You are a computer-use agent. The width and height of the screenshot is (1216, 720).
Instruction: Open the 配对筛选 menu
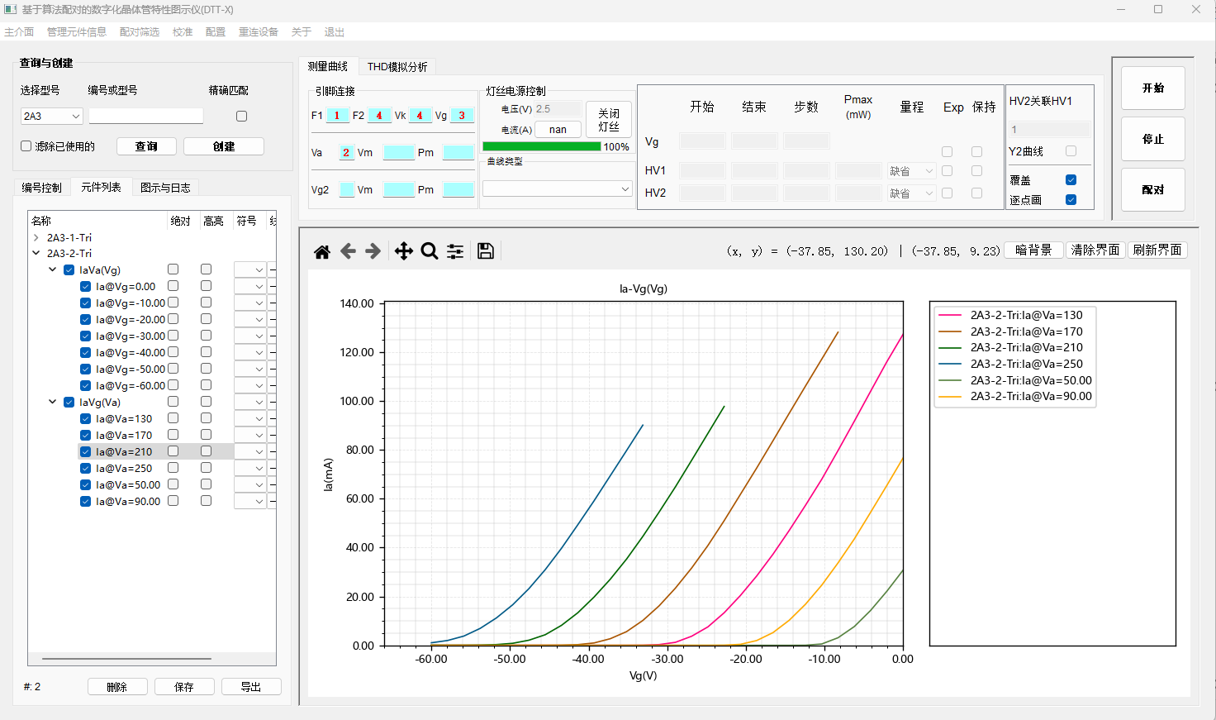pos(139,32)
